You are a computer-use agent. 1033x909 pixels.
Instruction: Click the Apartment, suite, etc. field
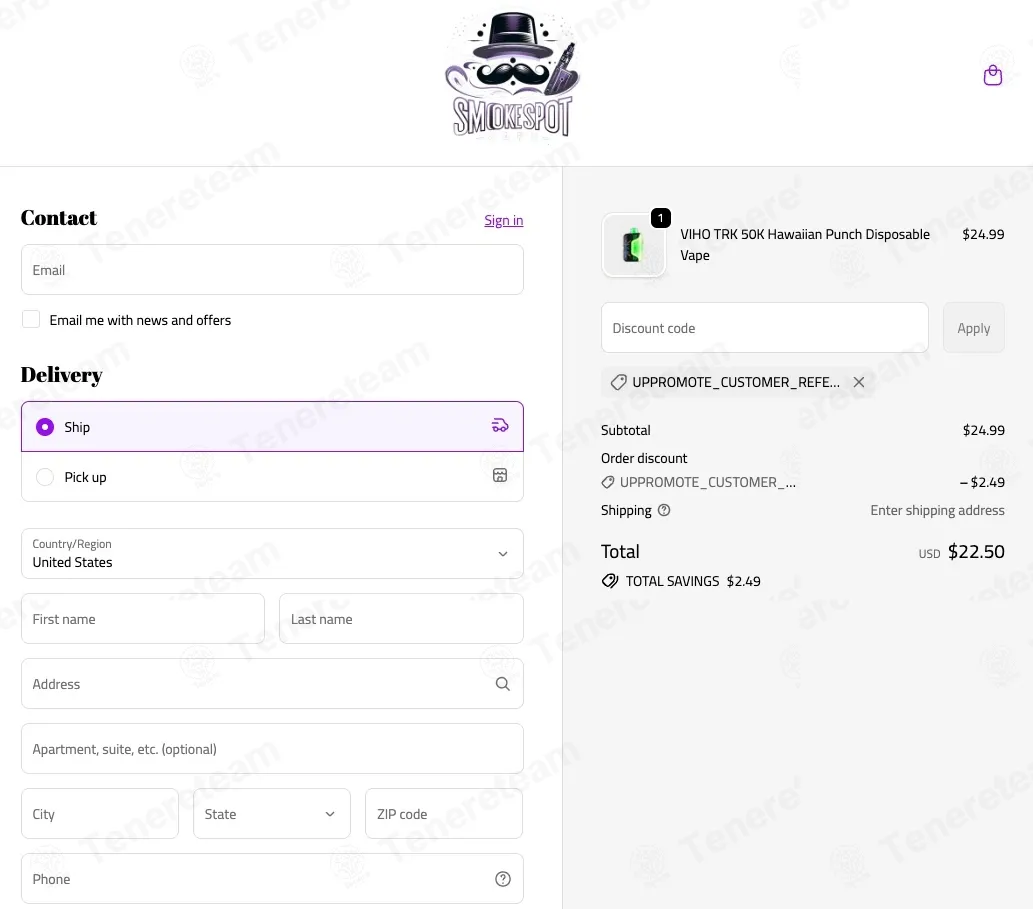click(x=272, y=749)
